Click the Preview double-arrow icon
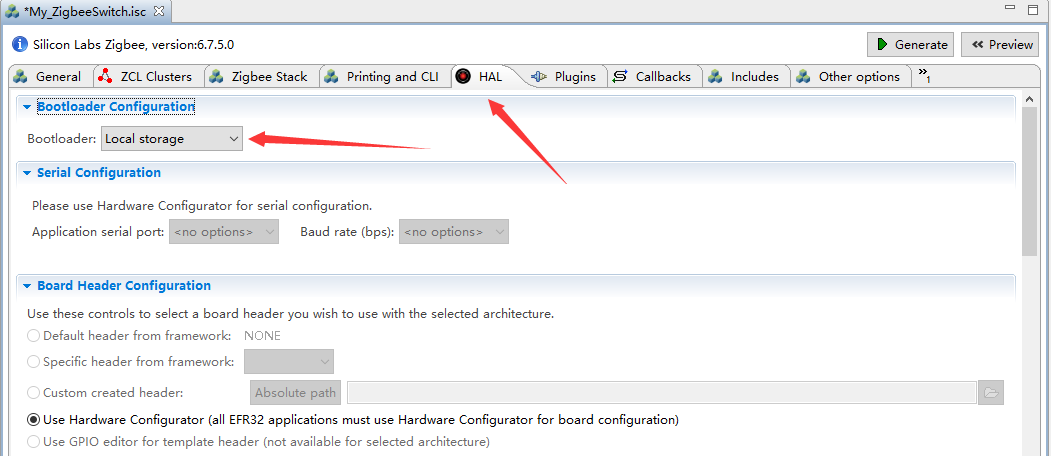This screenshot has width=1051, height=456. coord(977,45)
